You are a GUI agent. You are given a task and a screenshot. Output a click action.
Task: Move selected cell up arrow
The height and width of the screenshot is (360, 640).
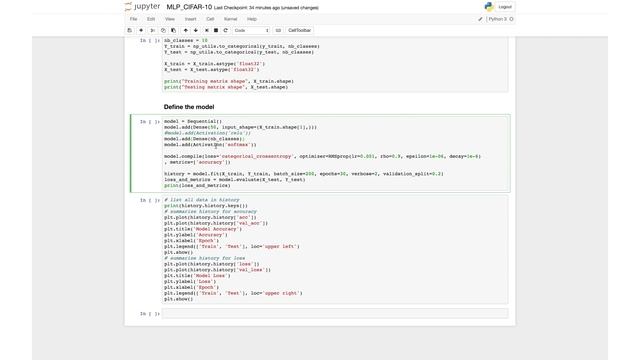(x=186, y=30)
